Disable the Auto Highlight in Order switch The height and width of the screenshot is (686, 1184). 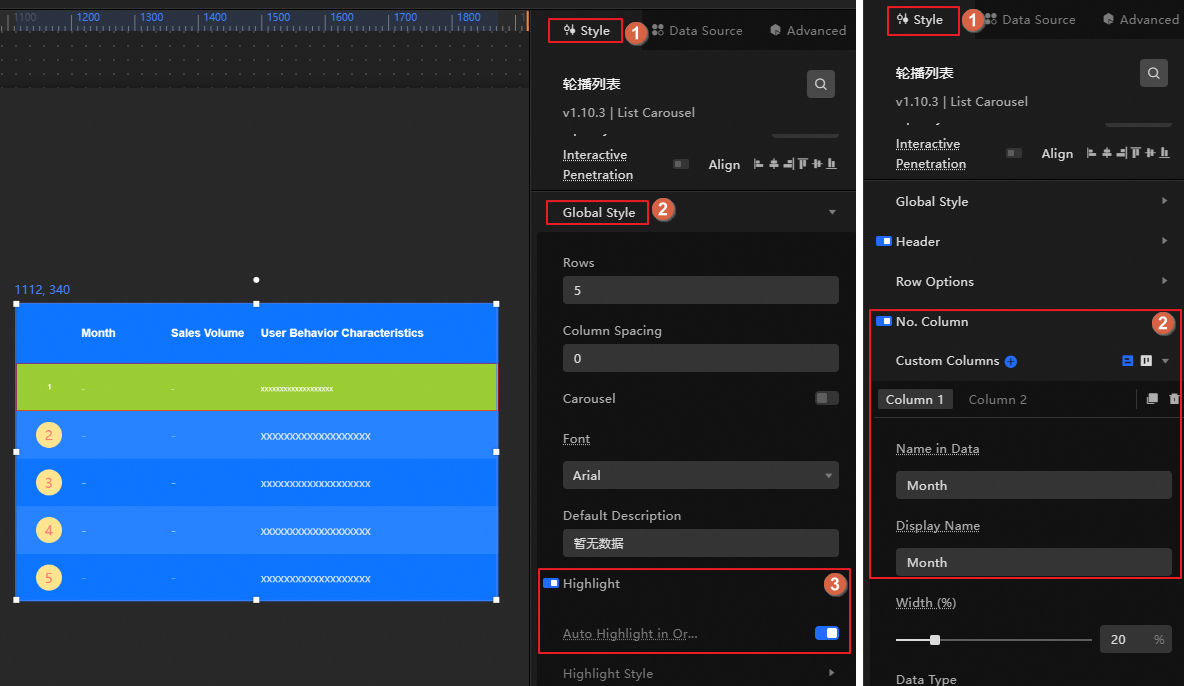[x=827, y=633]
